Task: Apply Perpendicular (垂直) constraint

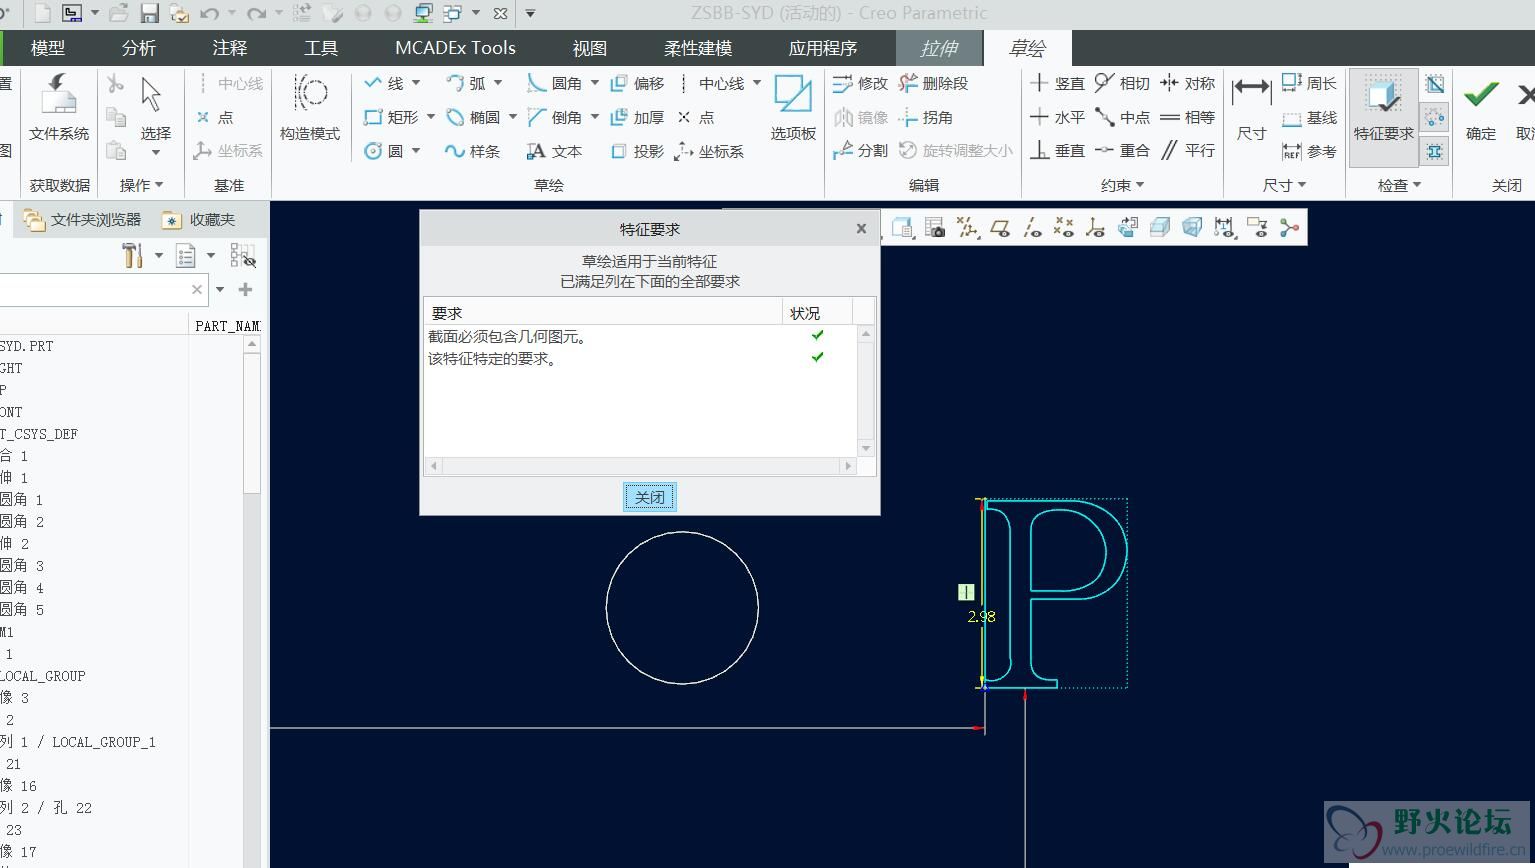Action: (x=1057, y=151)
